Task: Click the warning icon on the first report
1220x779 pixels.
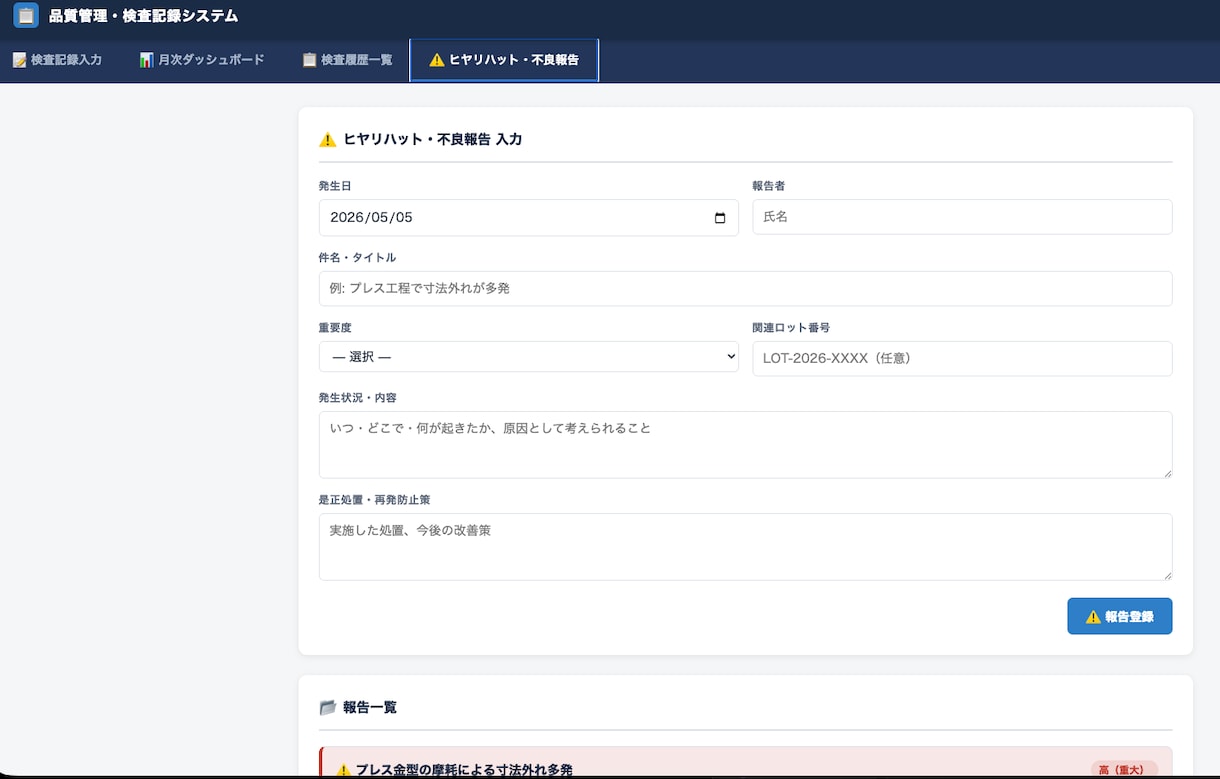Action: coord(343,770)
